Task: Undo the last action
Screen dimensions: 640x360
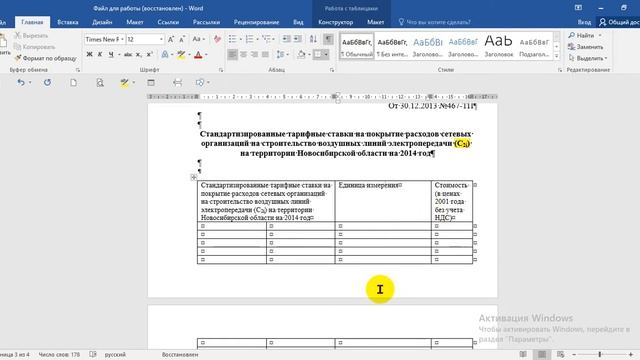Action: click(x=21, y=82)
